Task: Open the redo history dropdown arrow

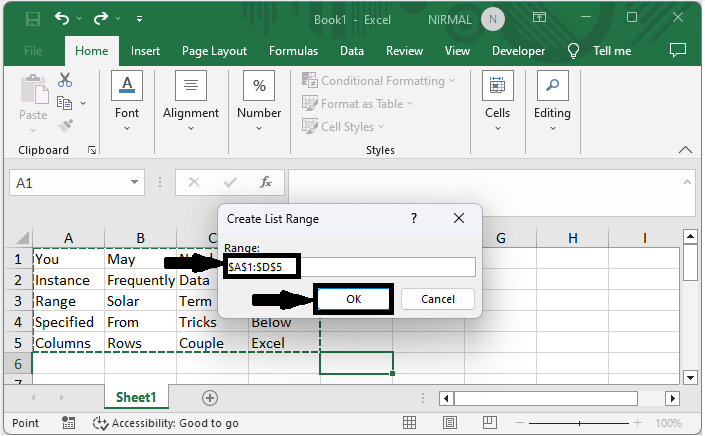Action: pos(118,19)
